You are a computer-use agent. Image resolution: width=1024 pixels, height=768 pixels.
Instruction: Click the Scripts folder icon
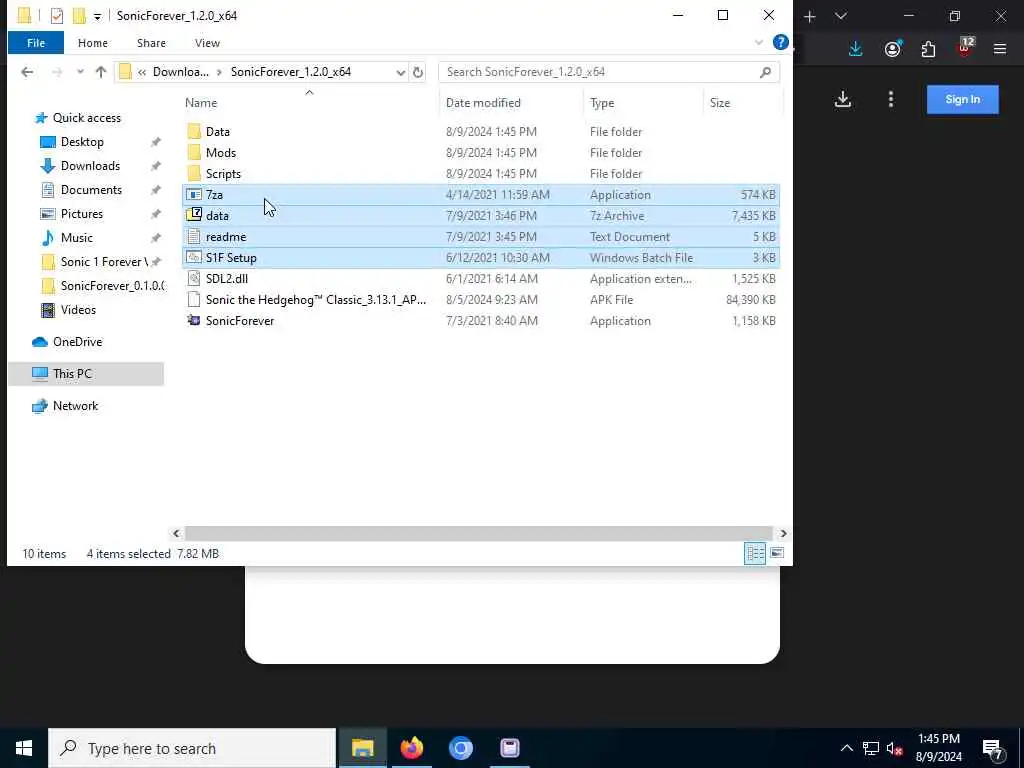(x=194, y=173)
